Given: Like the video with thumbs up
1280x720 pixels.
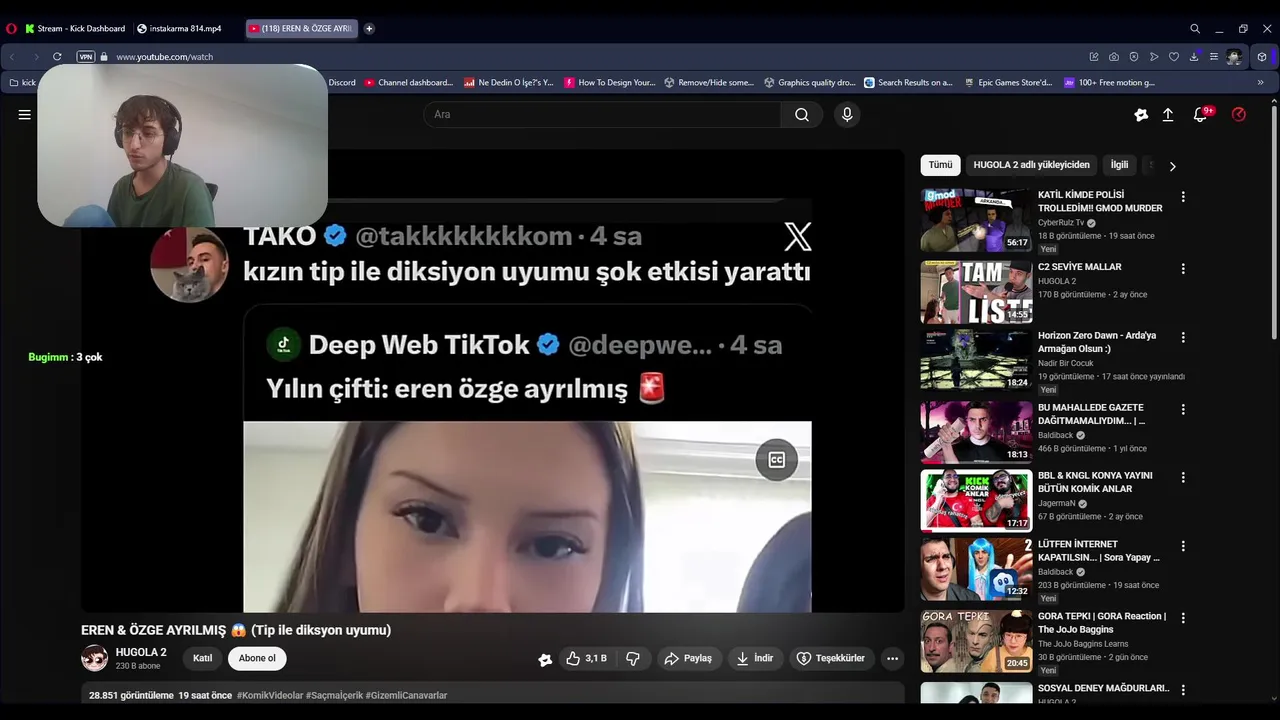Looking at the screenshot, I should click(x=586, y=658).
